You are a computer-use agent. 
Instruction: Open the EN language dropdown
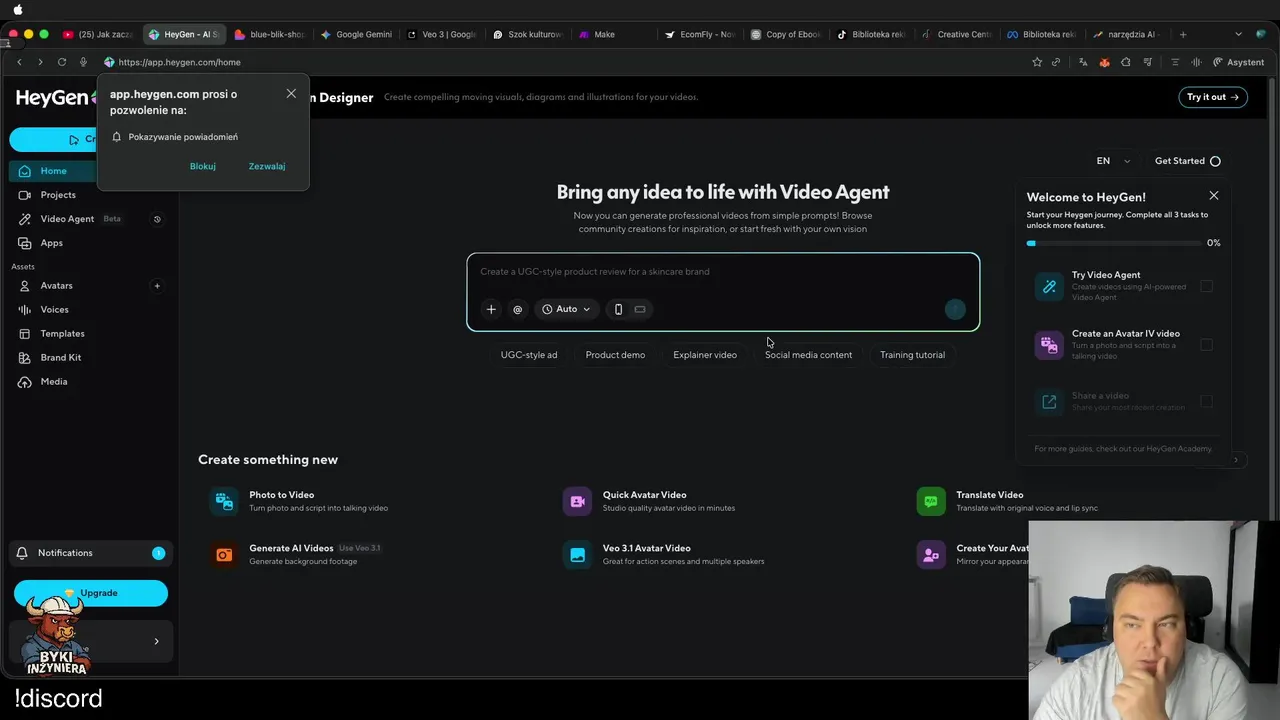click(x=1113, y=161)
